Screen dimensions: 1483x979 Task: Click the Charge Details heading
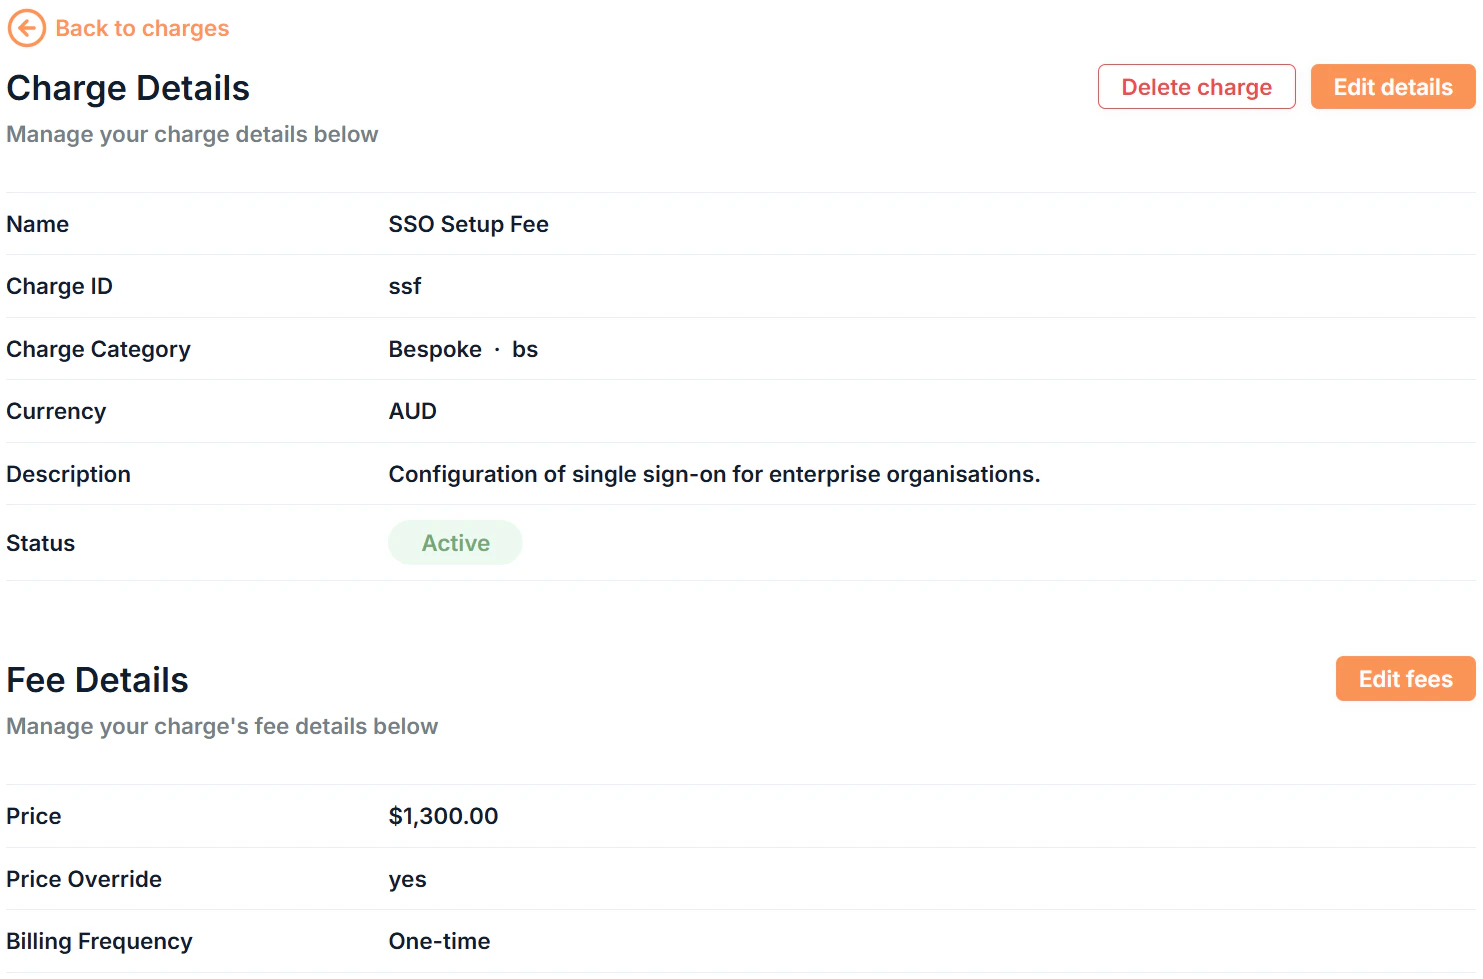click(x=128, y=88)
